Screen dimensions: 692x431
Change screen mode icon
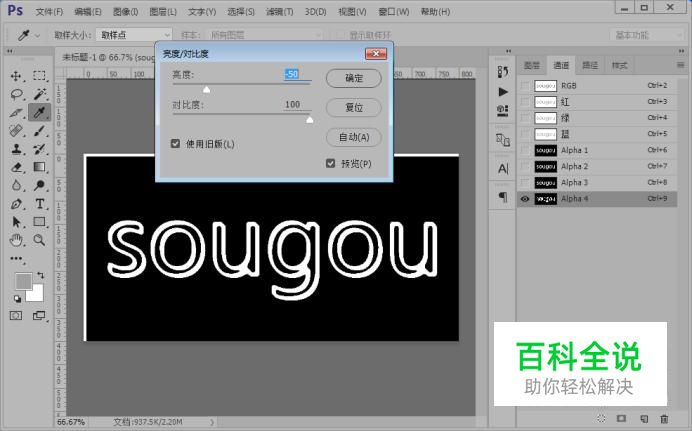[39, 315]
